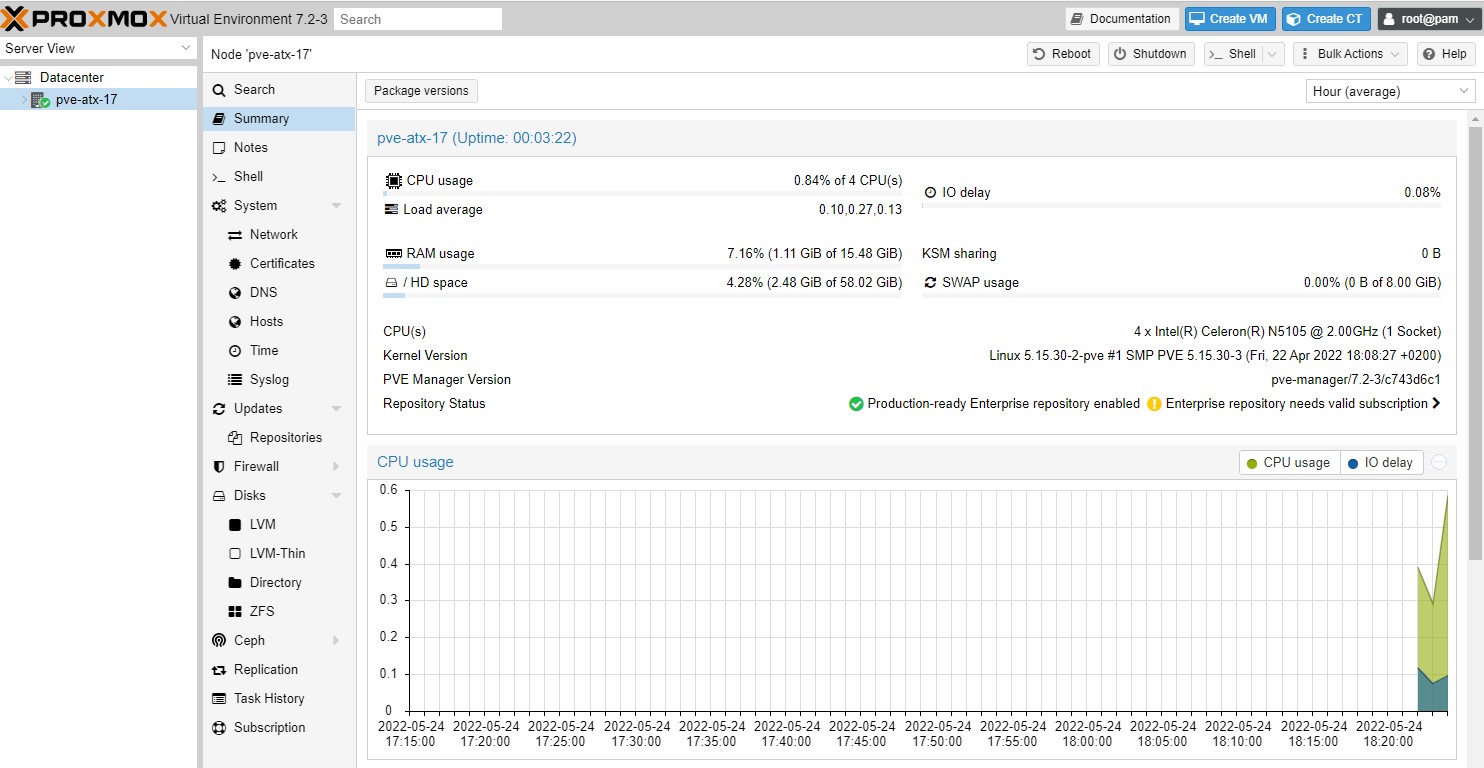Click the Package versions button
Viewport: 1484px width, 768px height.
coord(421,91)
